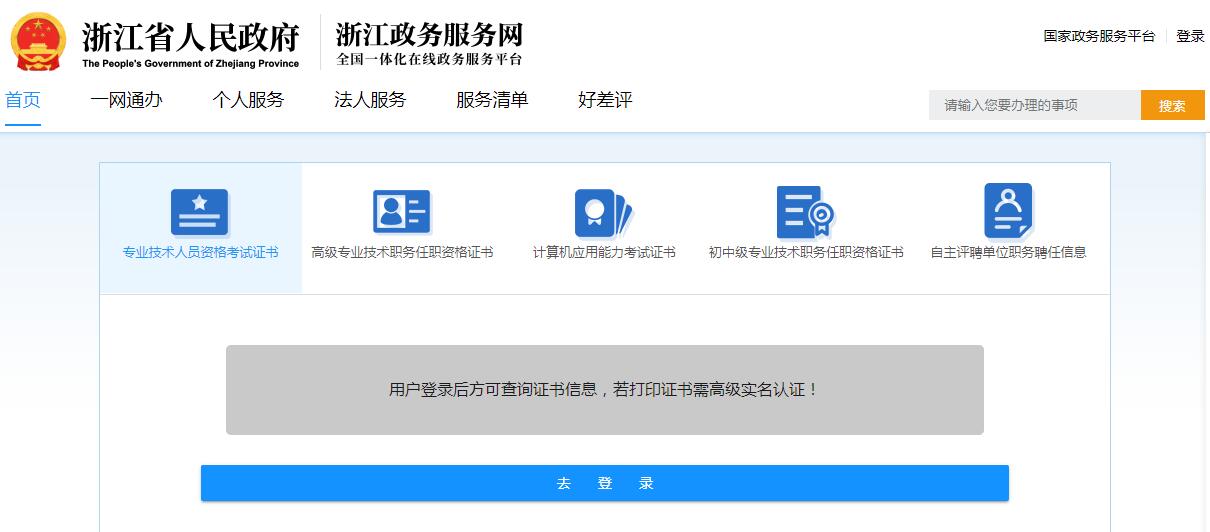This screenshot has height=532, width=1210.
Task: Select the 高级专业技术职务任职资格证书 ID card icon
Action: 402,212
